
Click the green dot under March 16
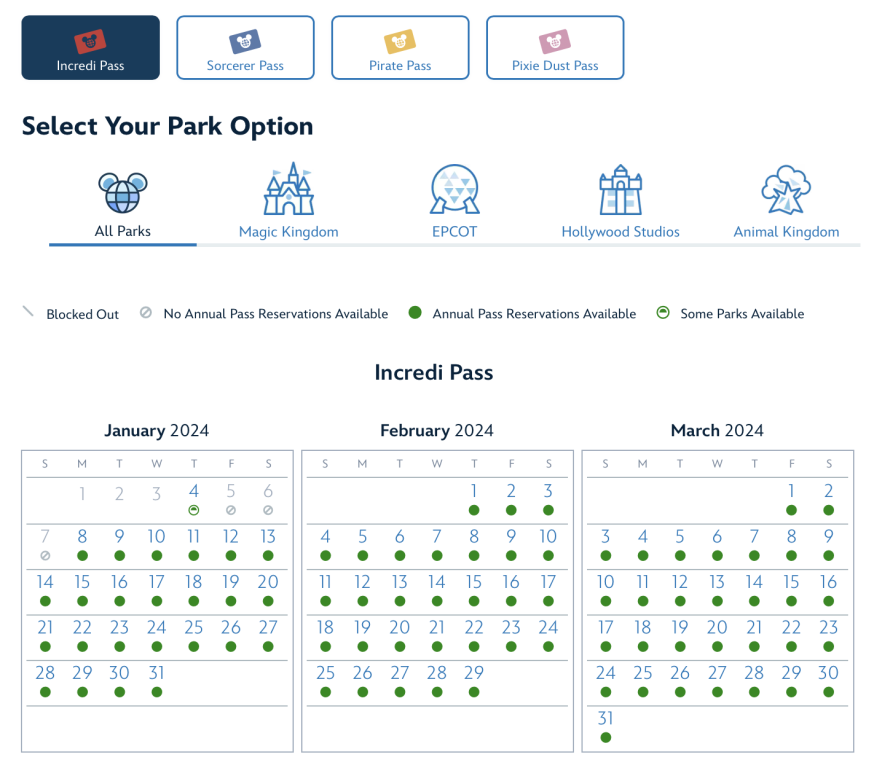tap(829, 601)
